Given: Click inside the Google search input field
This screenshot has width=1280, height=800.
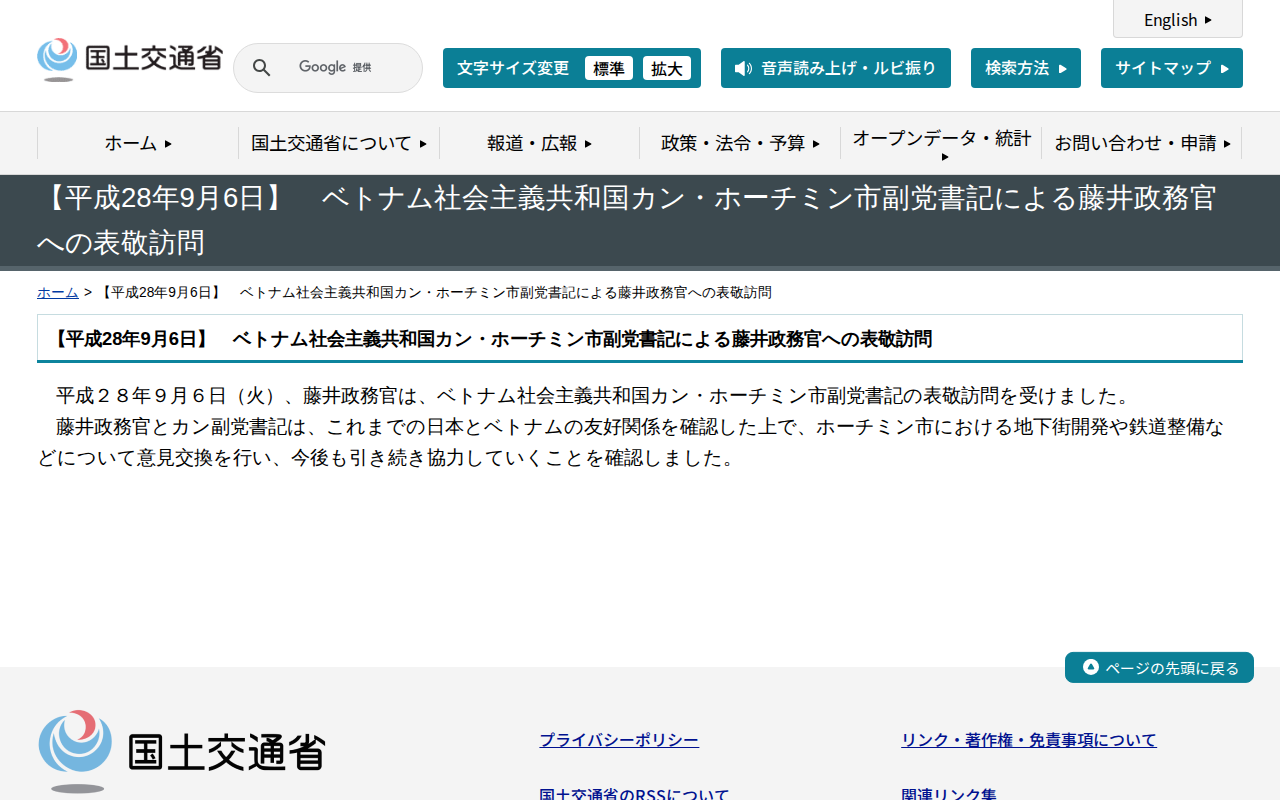Looking at the screenshot, I should pyautogui.click(x=340, y=67).
